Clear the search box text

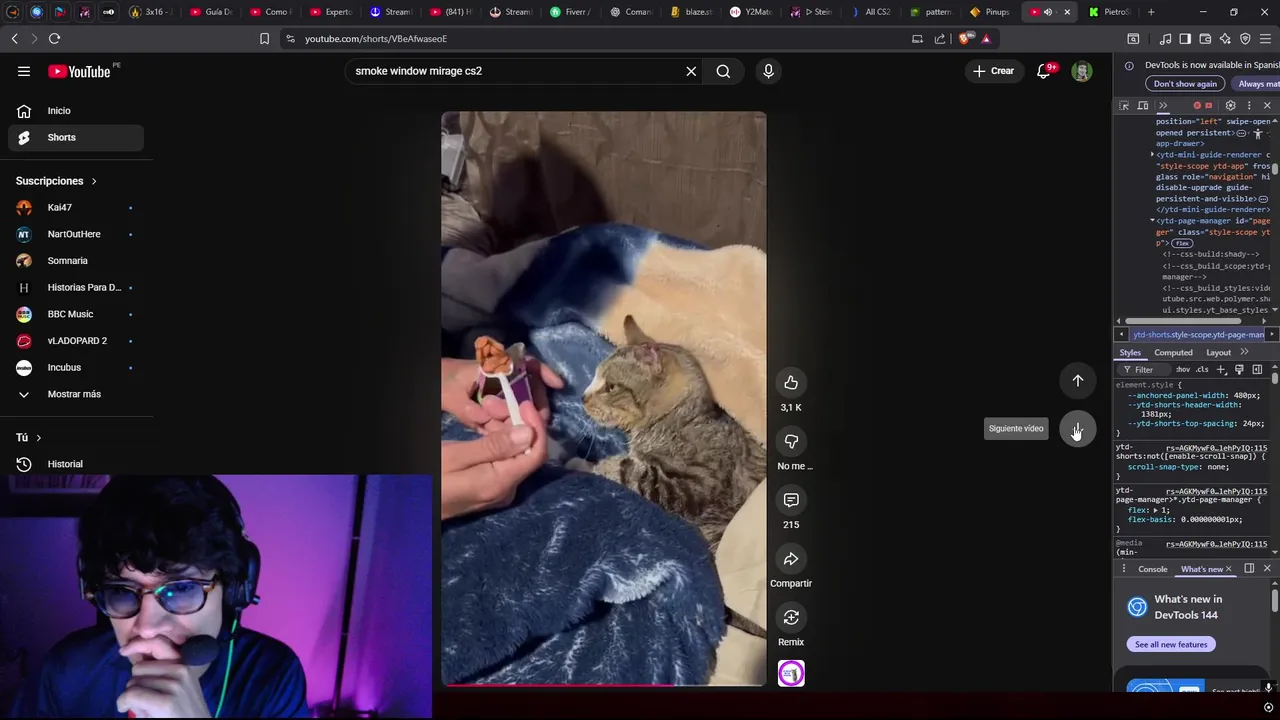click(691, 71)
